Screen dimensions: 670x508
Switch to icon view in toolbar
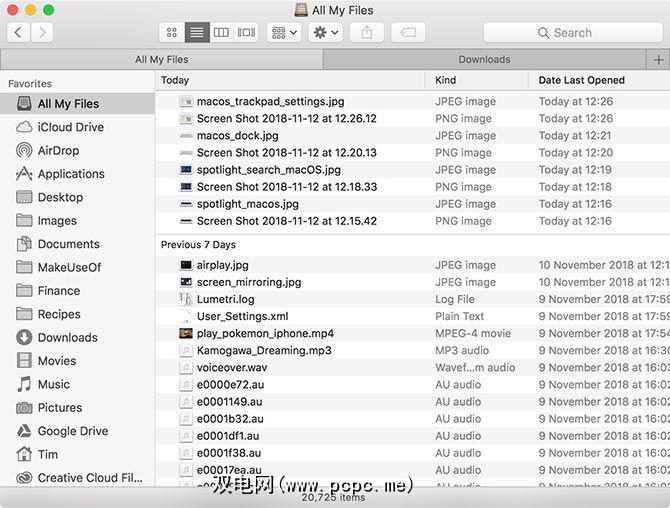172,33
